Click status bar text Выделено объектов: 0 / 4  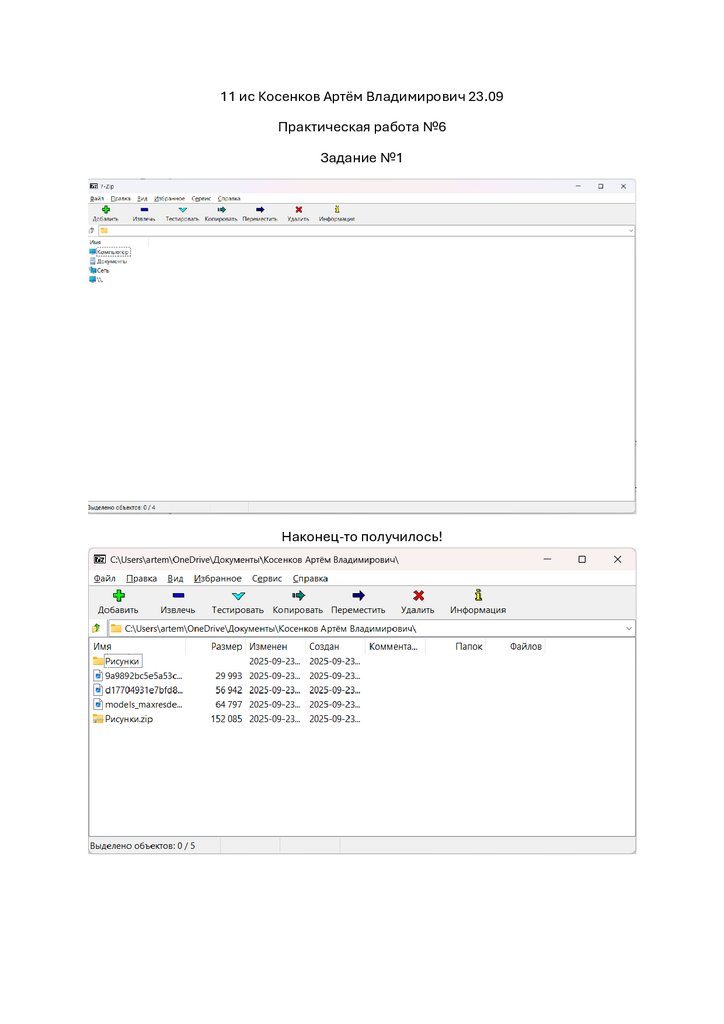121,507
